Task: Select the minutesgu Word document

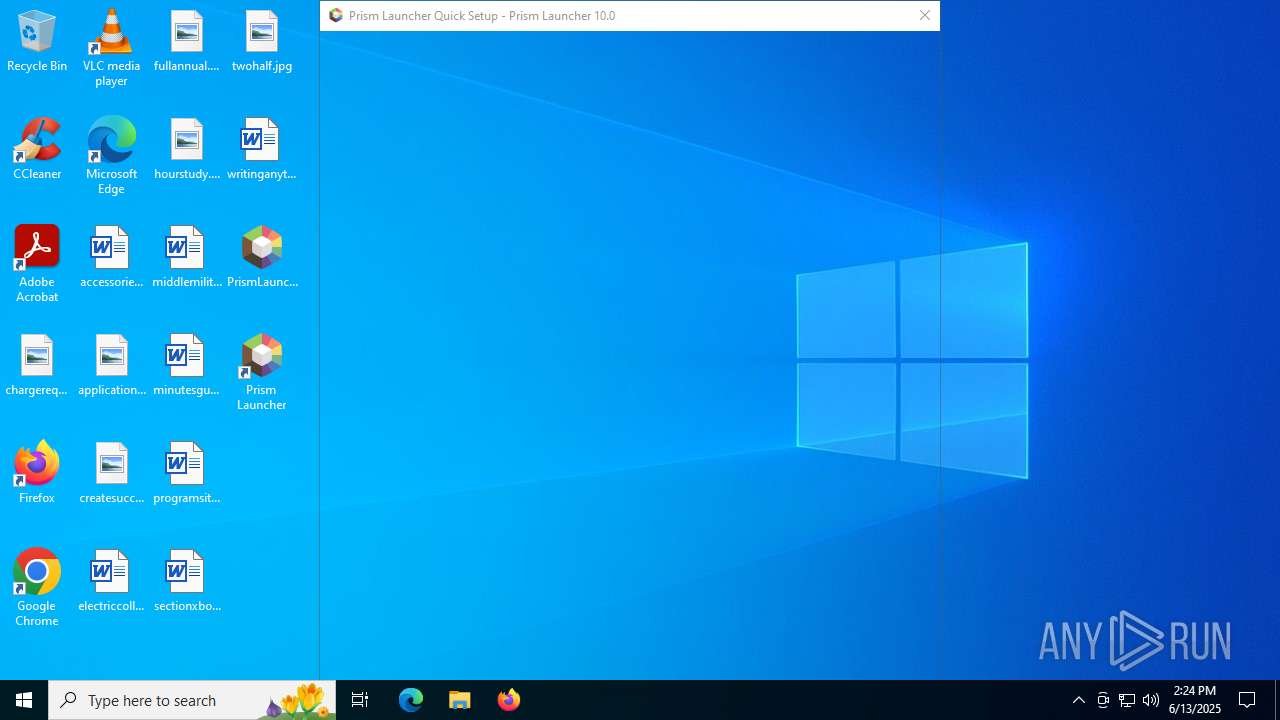Action: (x=186, y=366)
